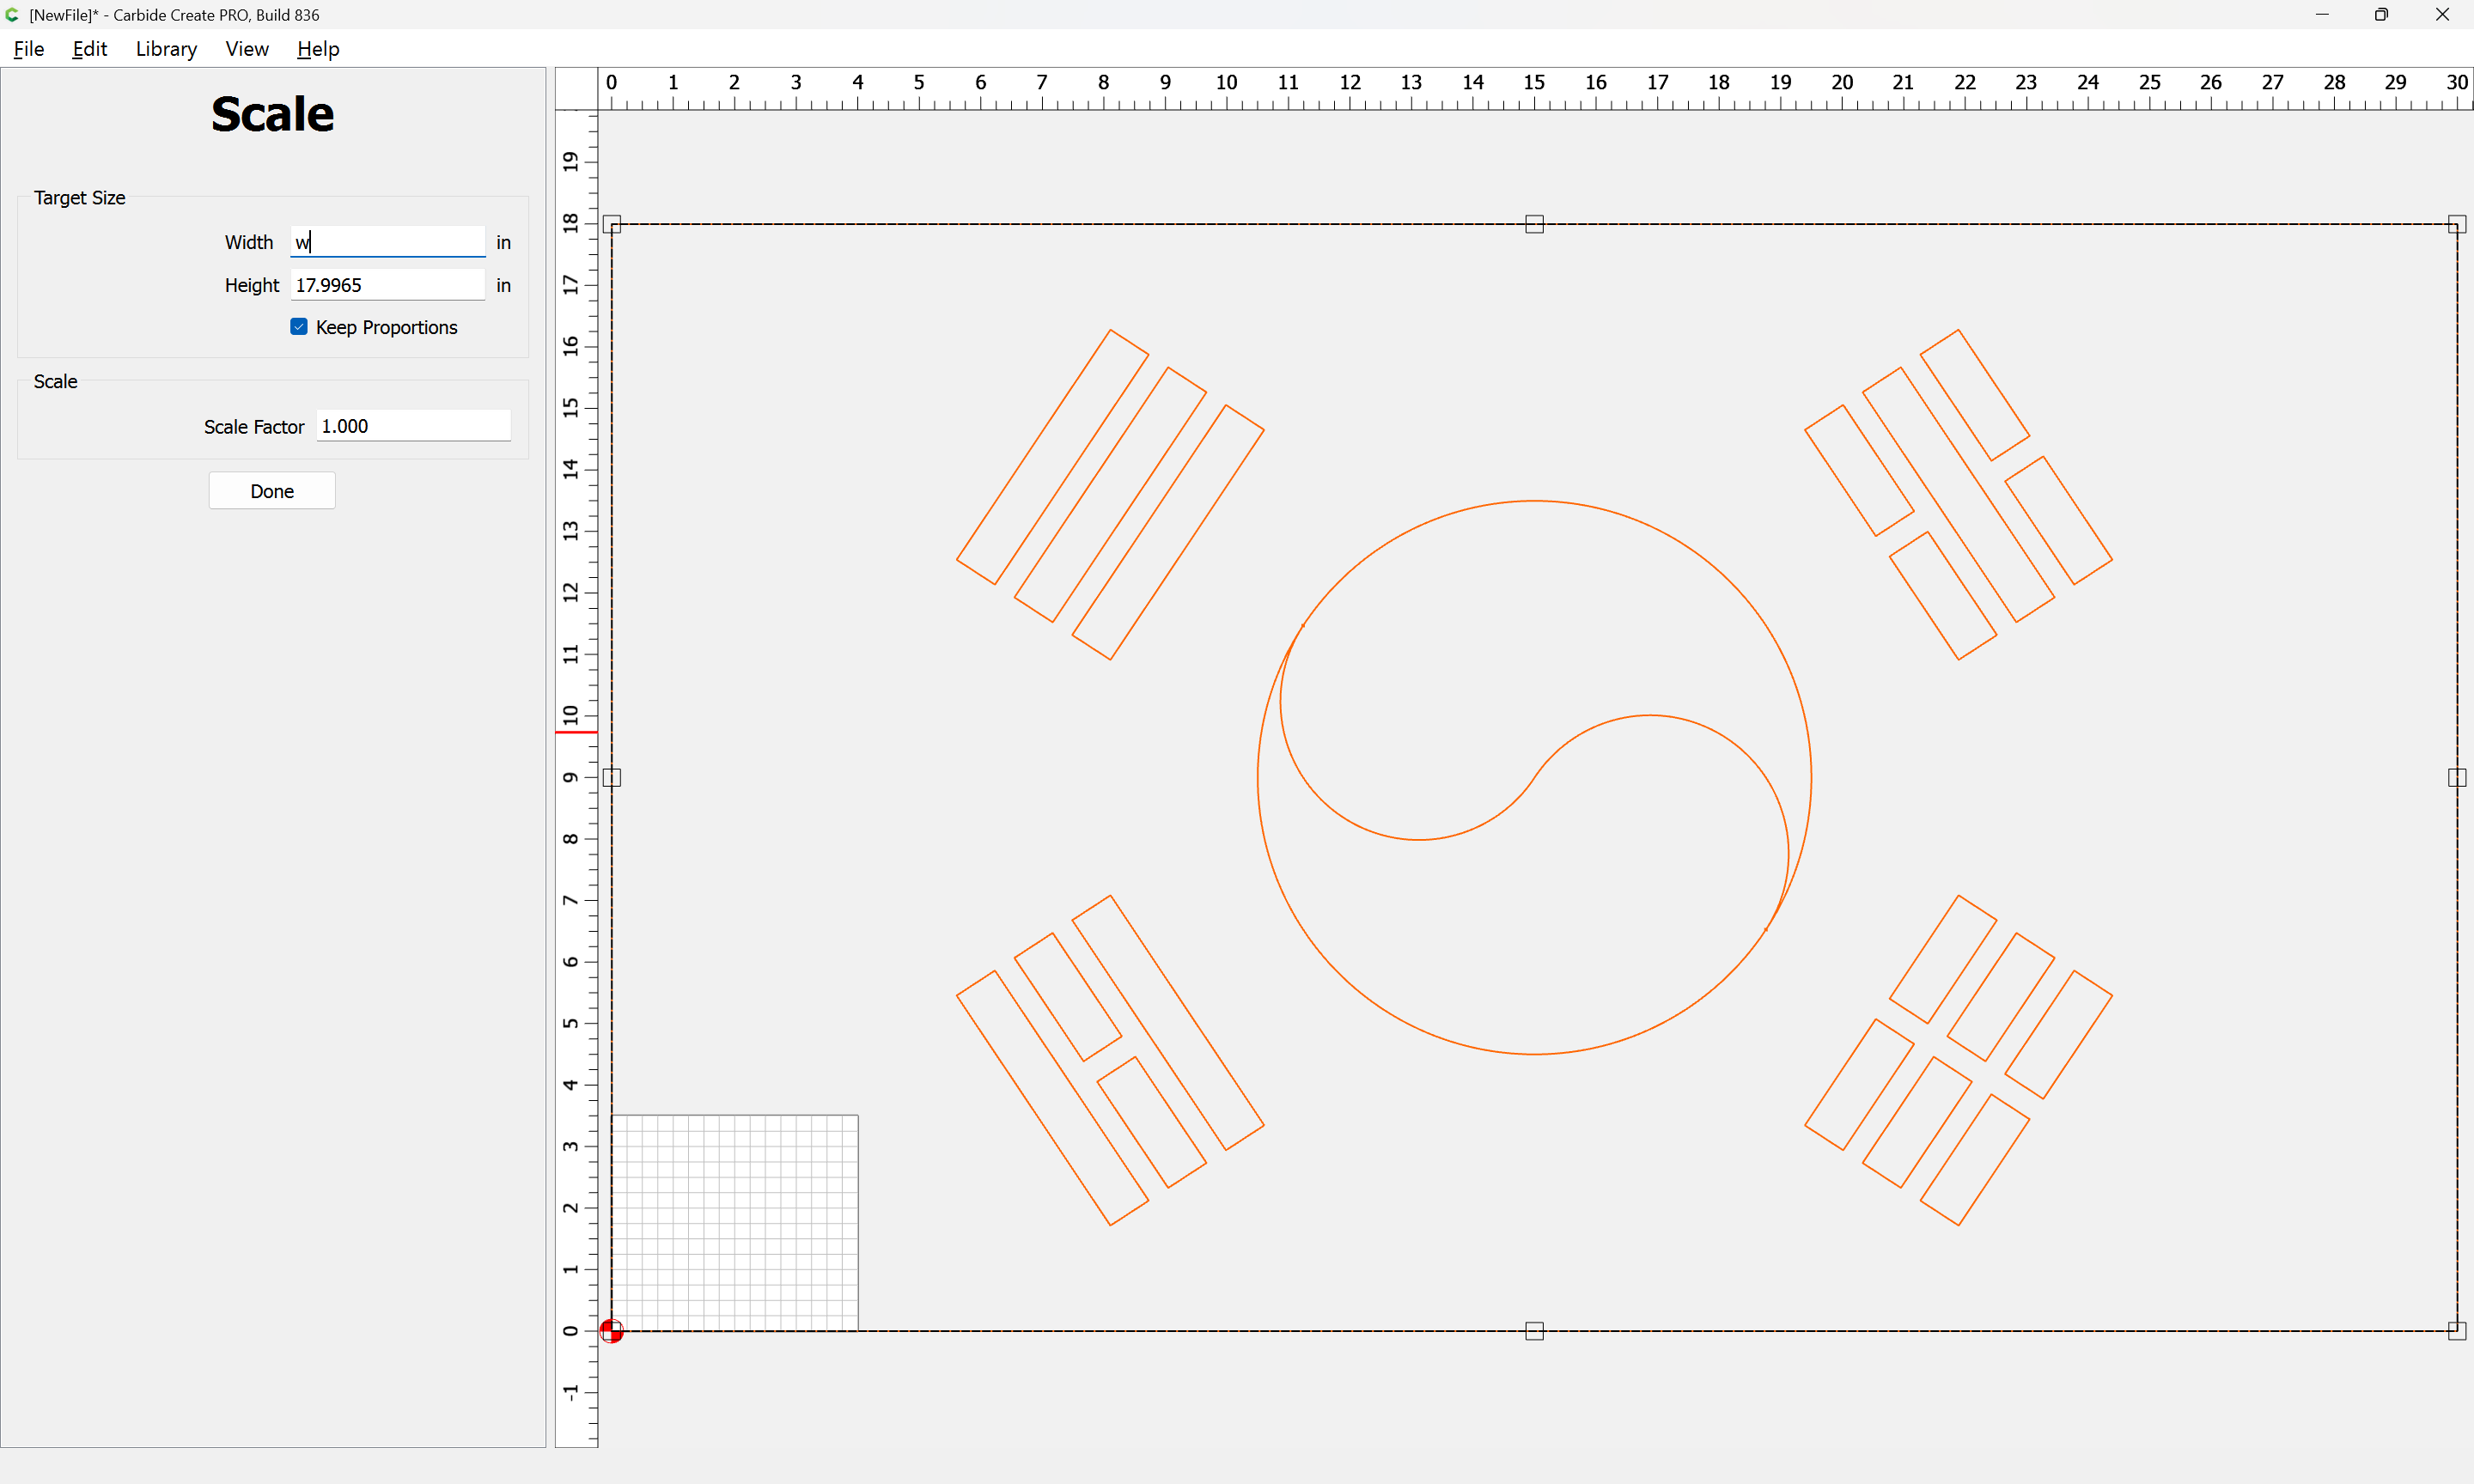
Task: Click the bottom-right selection handle
Action: click(2456, 1331)
